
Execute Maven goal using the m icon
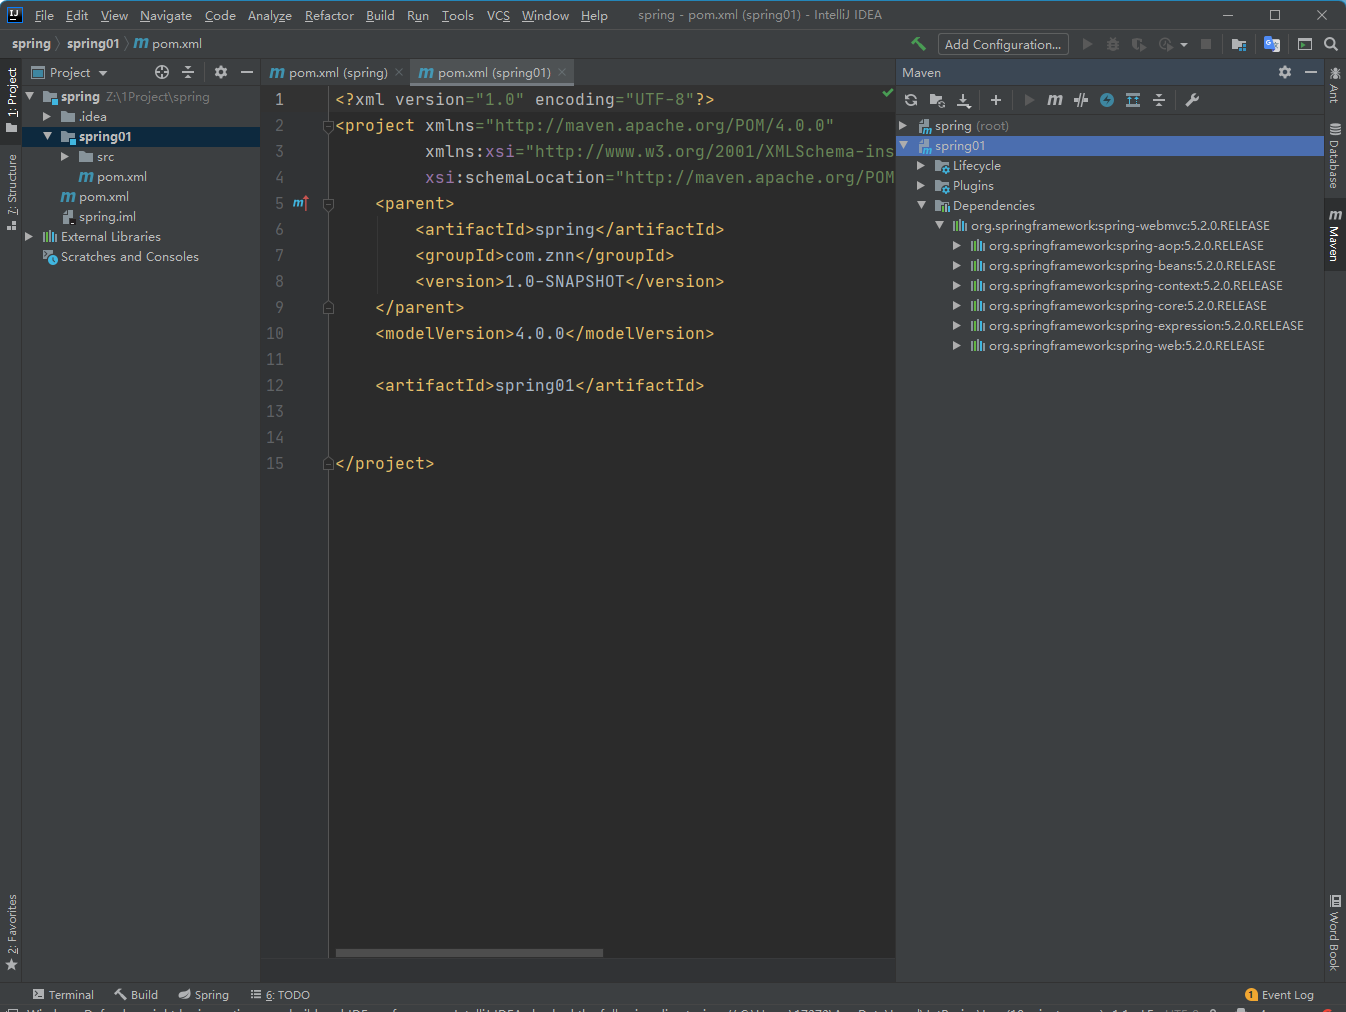(1055, 100)
